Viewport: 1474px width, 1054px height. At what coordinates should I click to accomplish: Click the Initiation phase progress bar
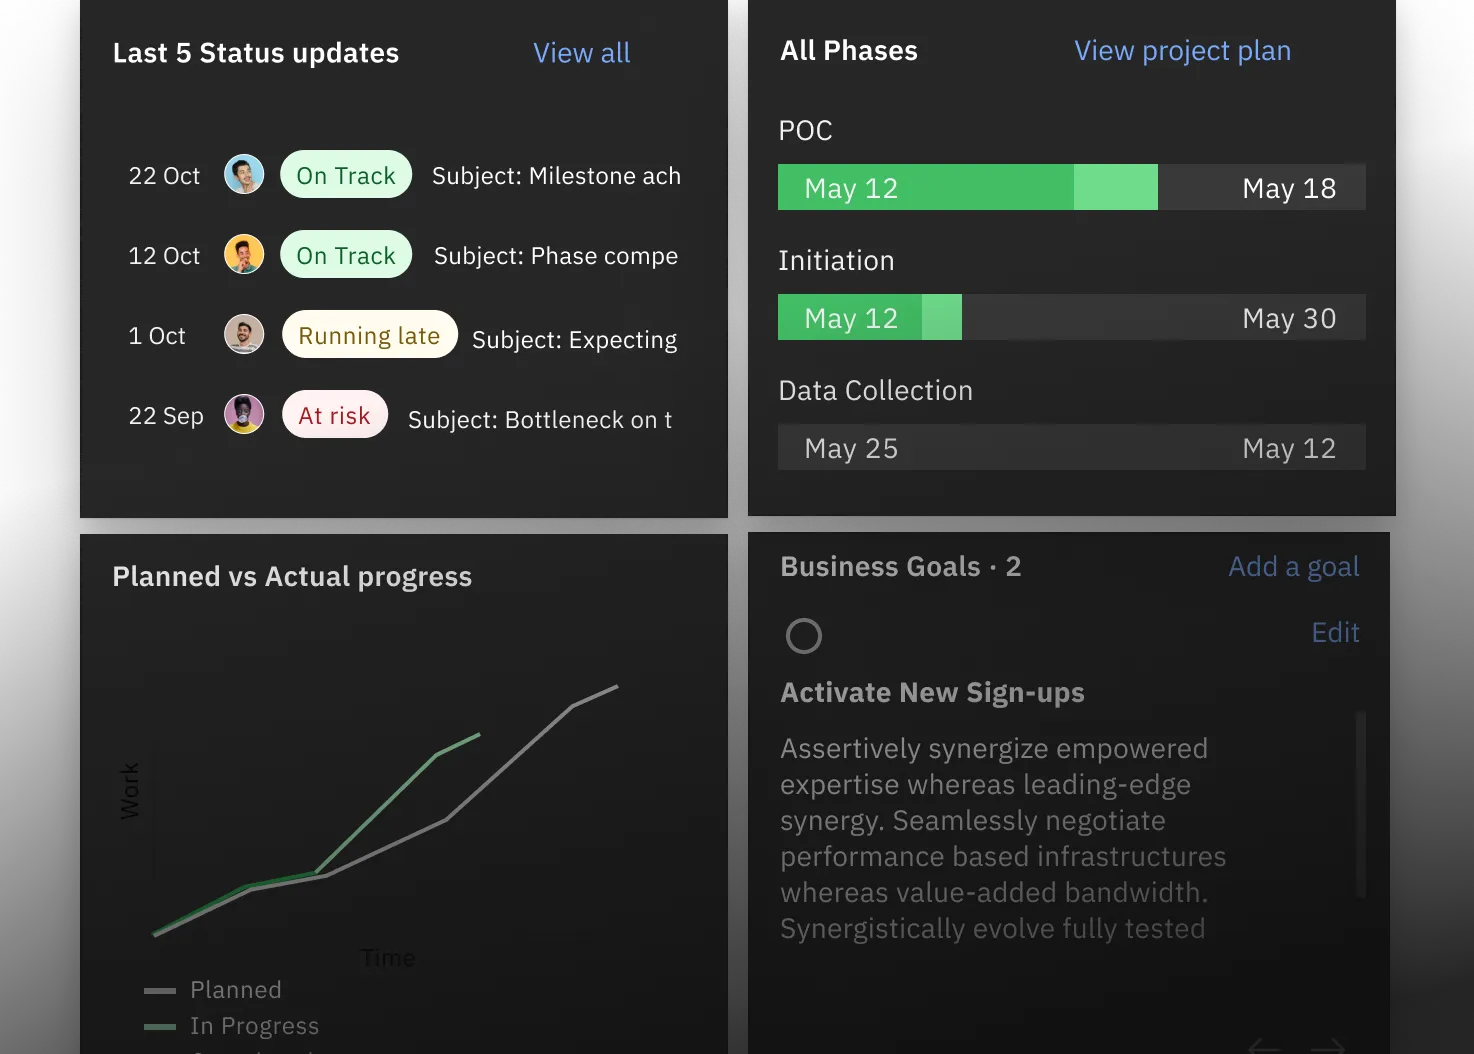[1071, 318]
